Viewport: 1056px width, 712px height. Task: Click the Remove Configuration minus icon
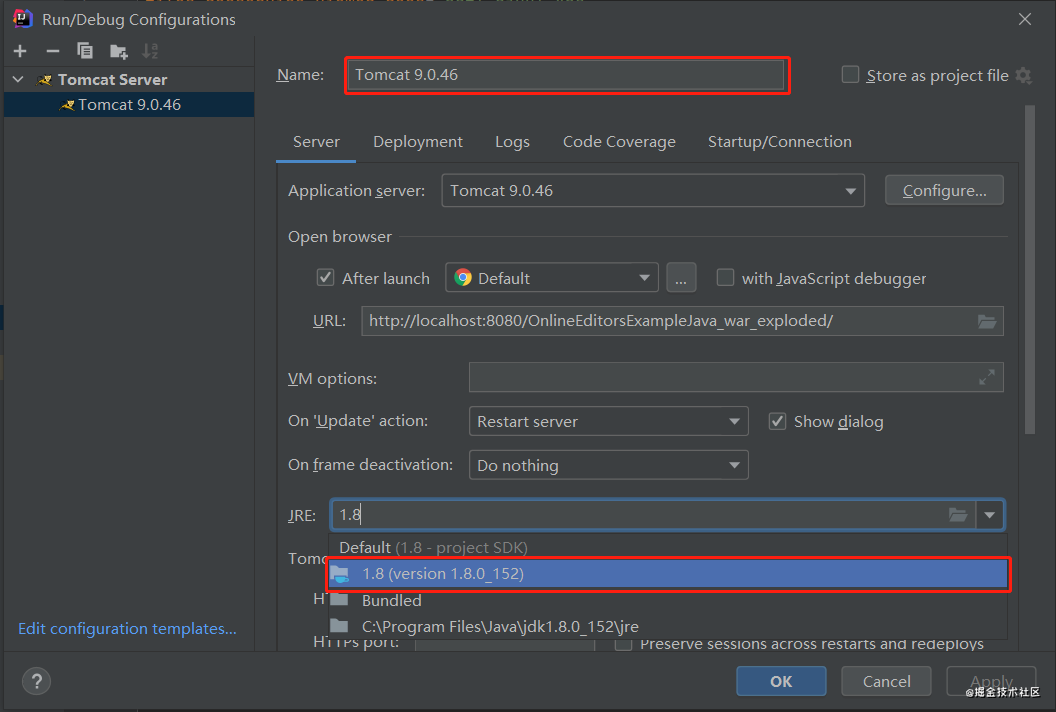click(53, 51)
